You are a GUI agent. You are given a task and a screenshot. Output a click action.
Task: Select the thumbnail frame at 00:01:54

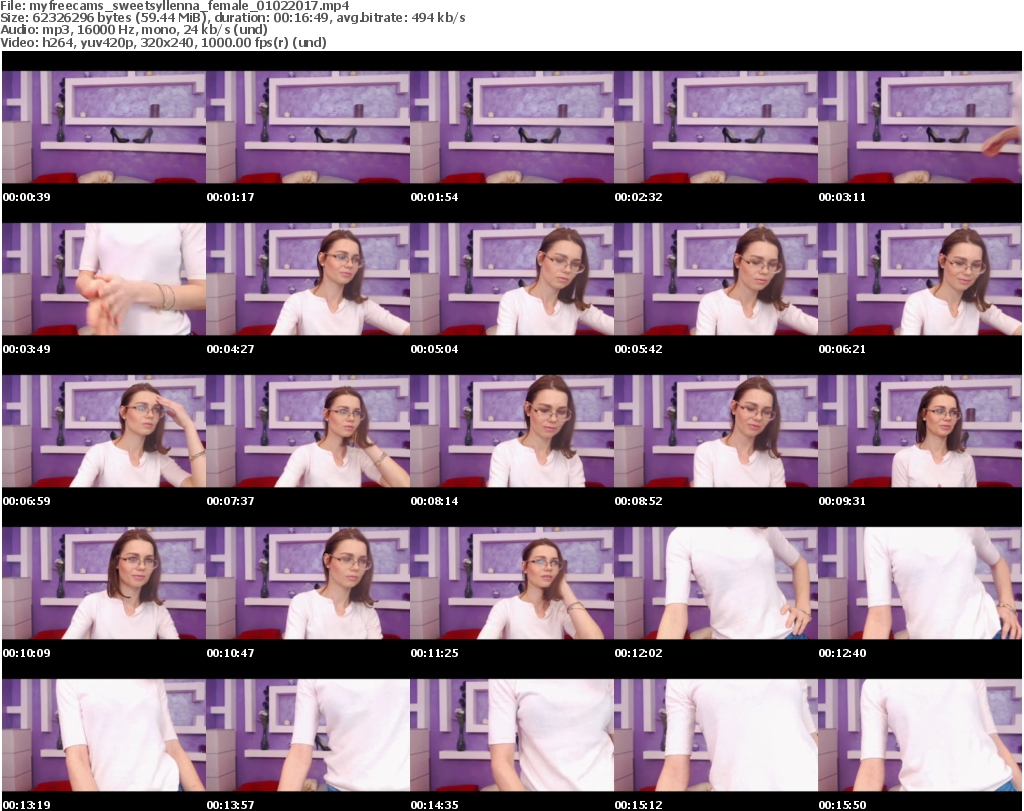tap(512, 127)
